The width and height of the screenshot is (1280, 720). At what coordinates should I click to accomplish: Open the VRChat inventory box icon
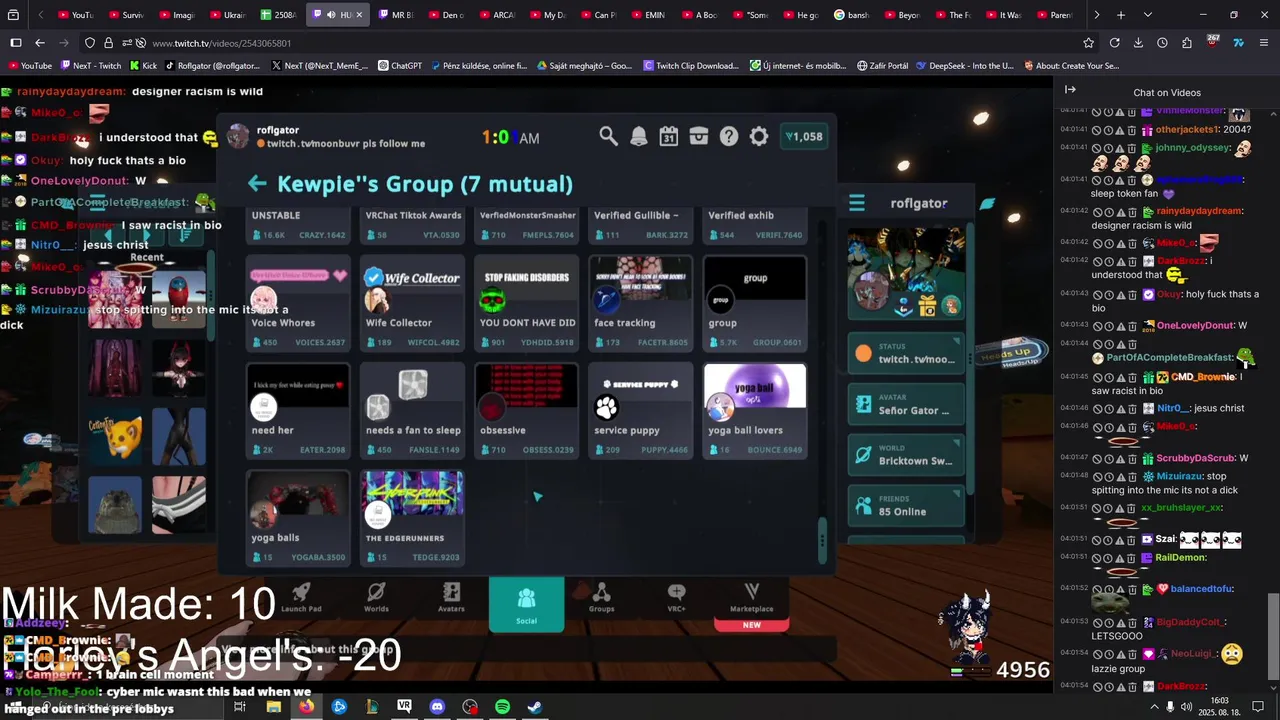click(699, 136)
